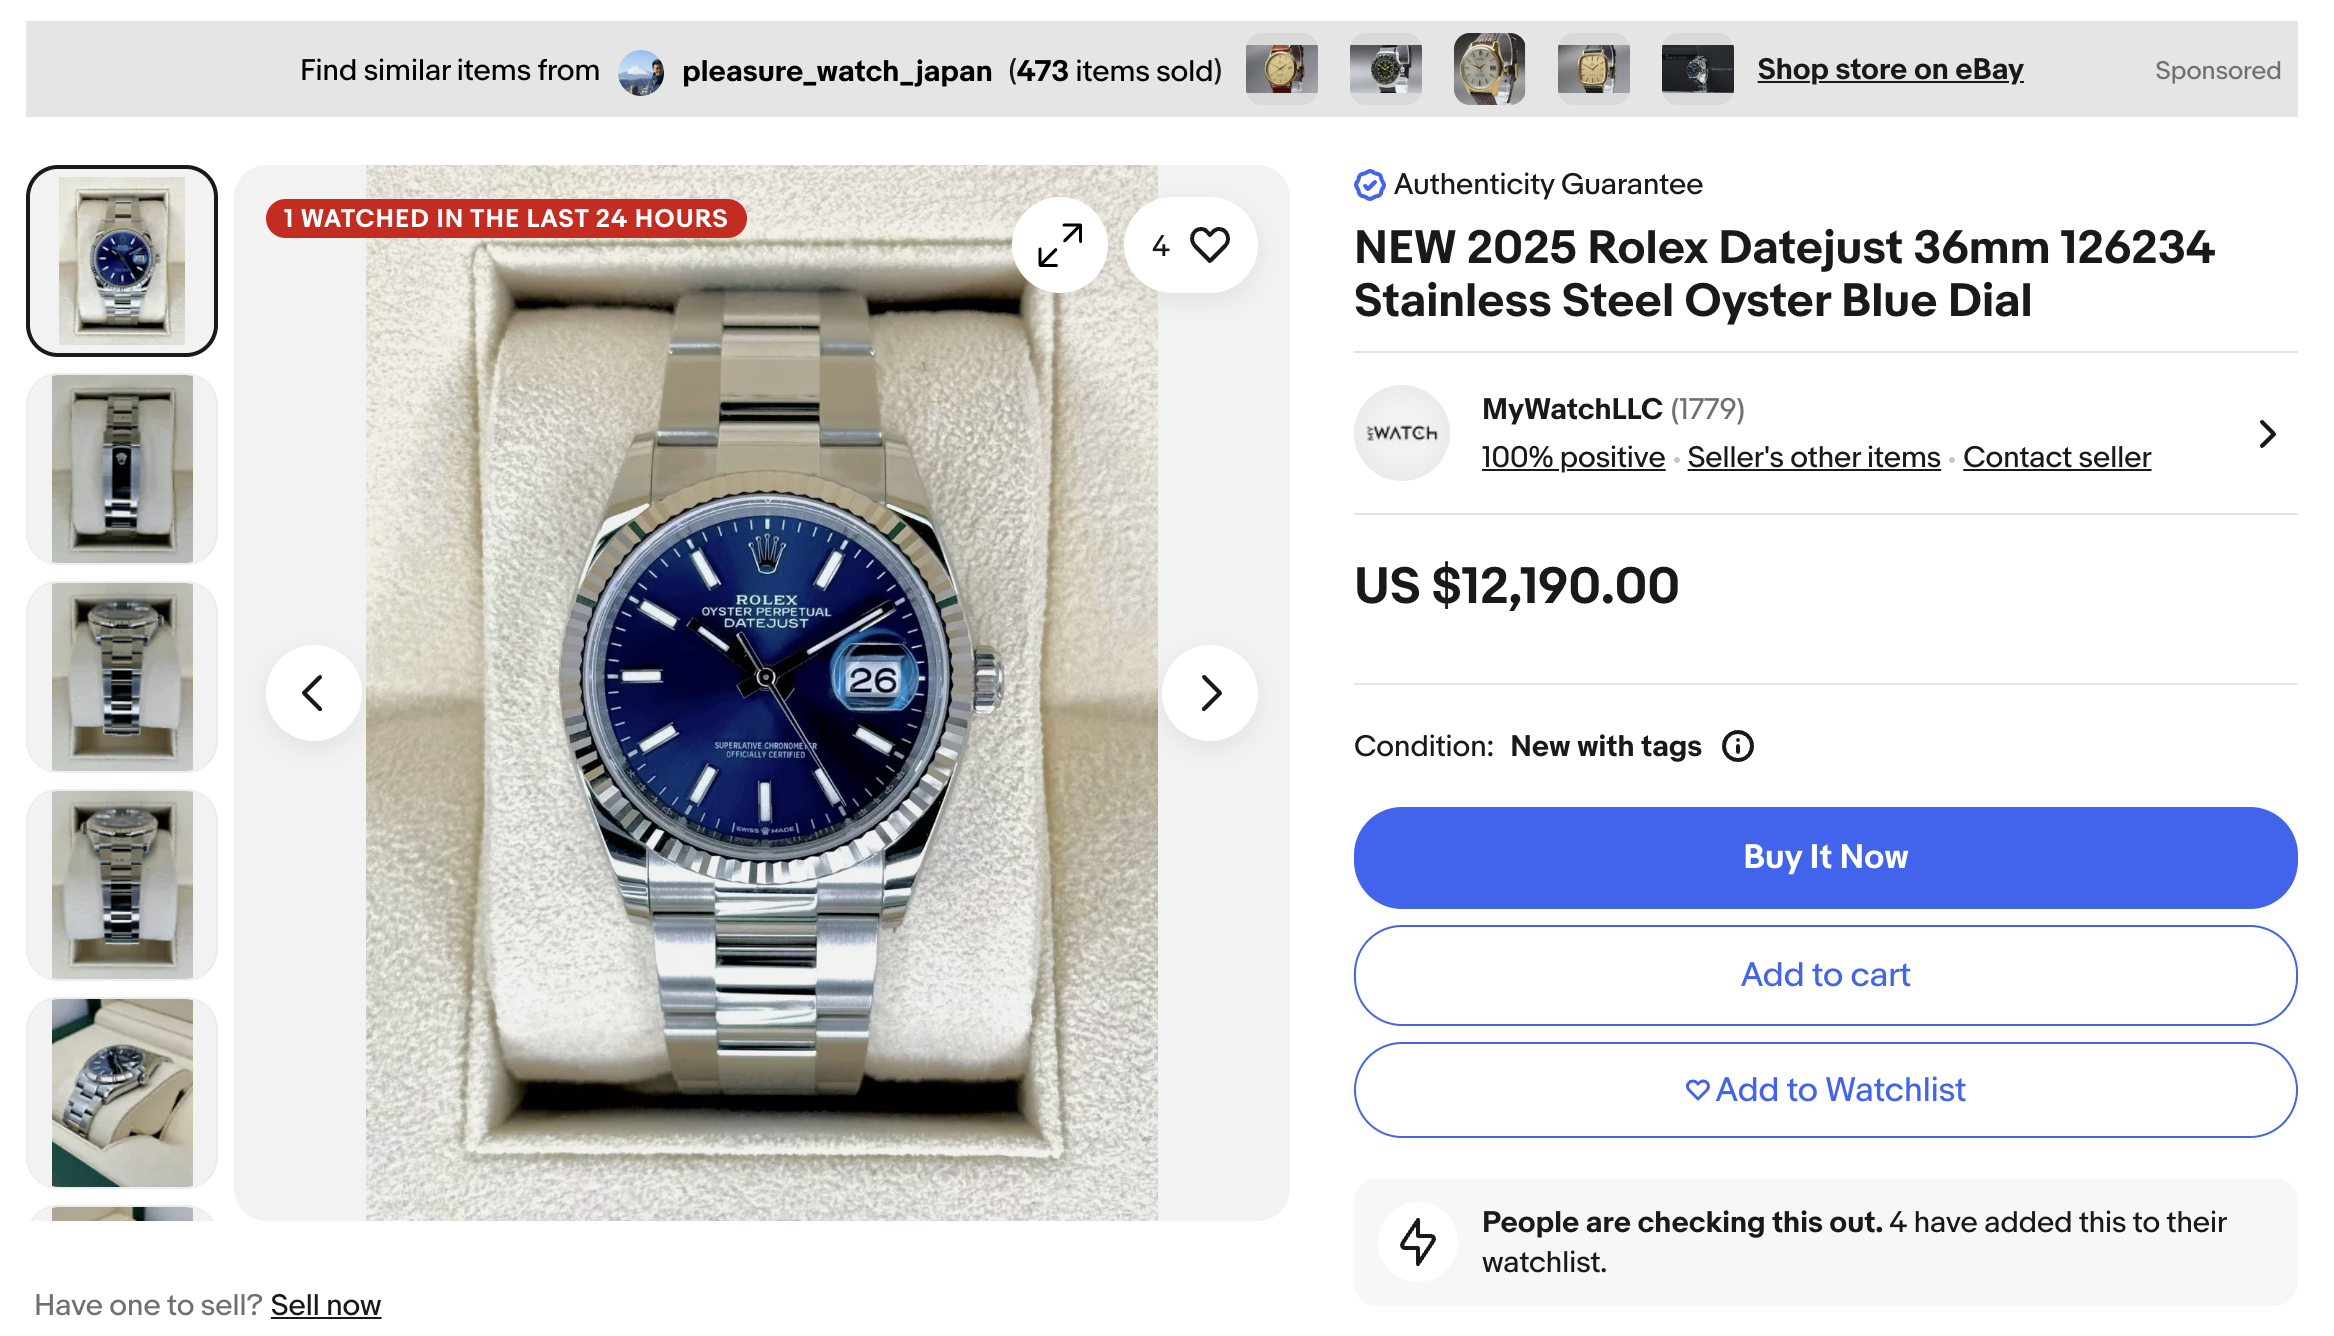
Task: Open the 100% positive feedback link
Action: 1572,456
